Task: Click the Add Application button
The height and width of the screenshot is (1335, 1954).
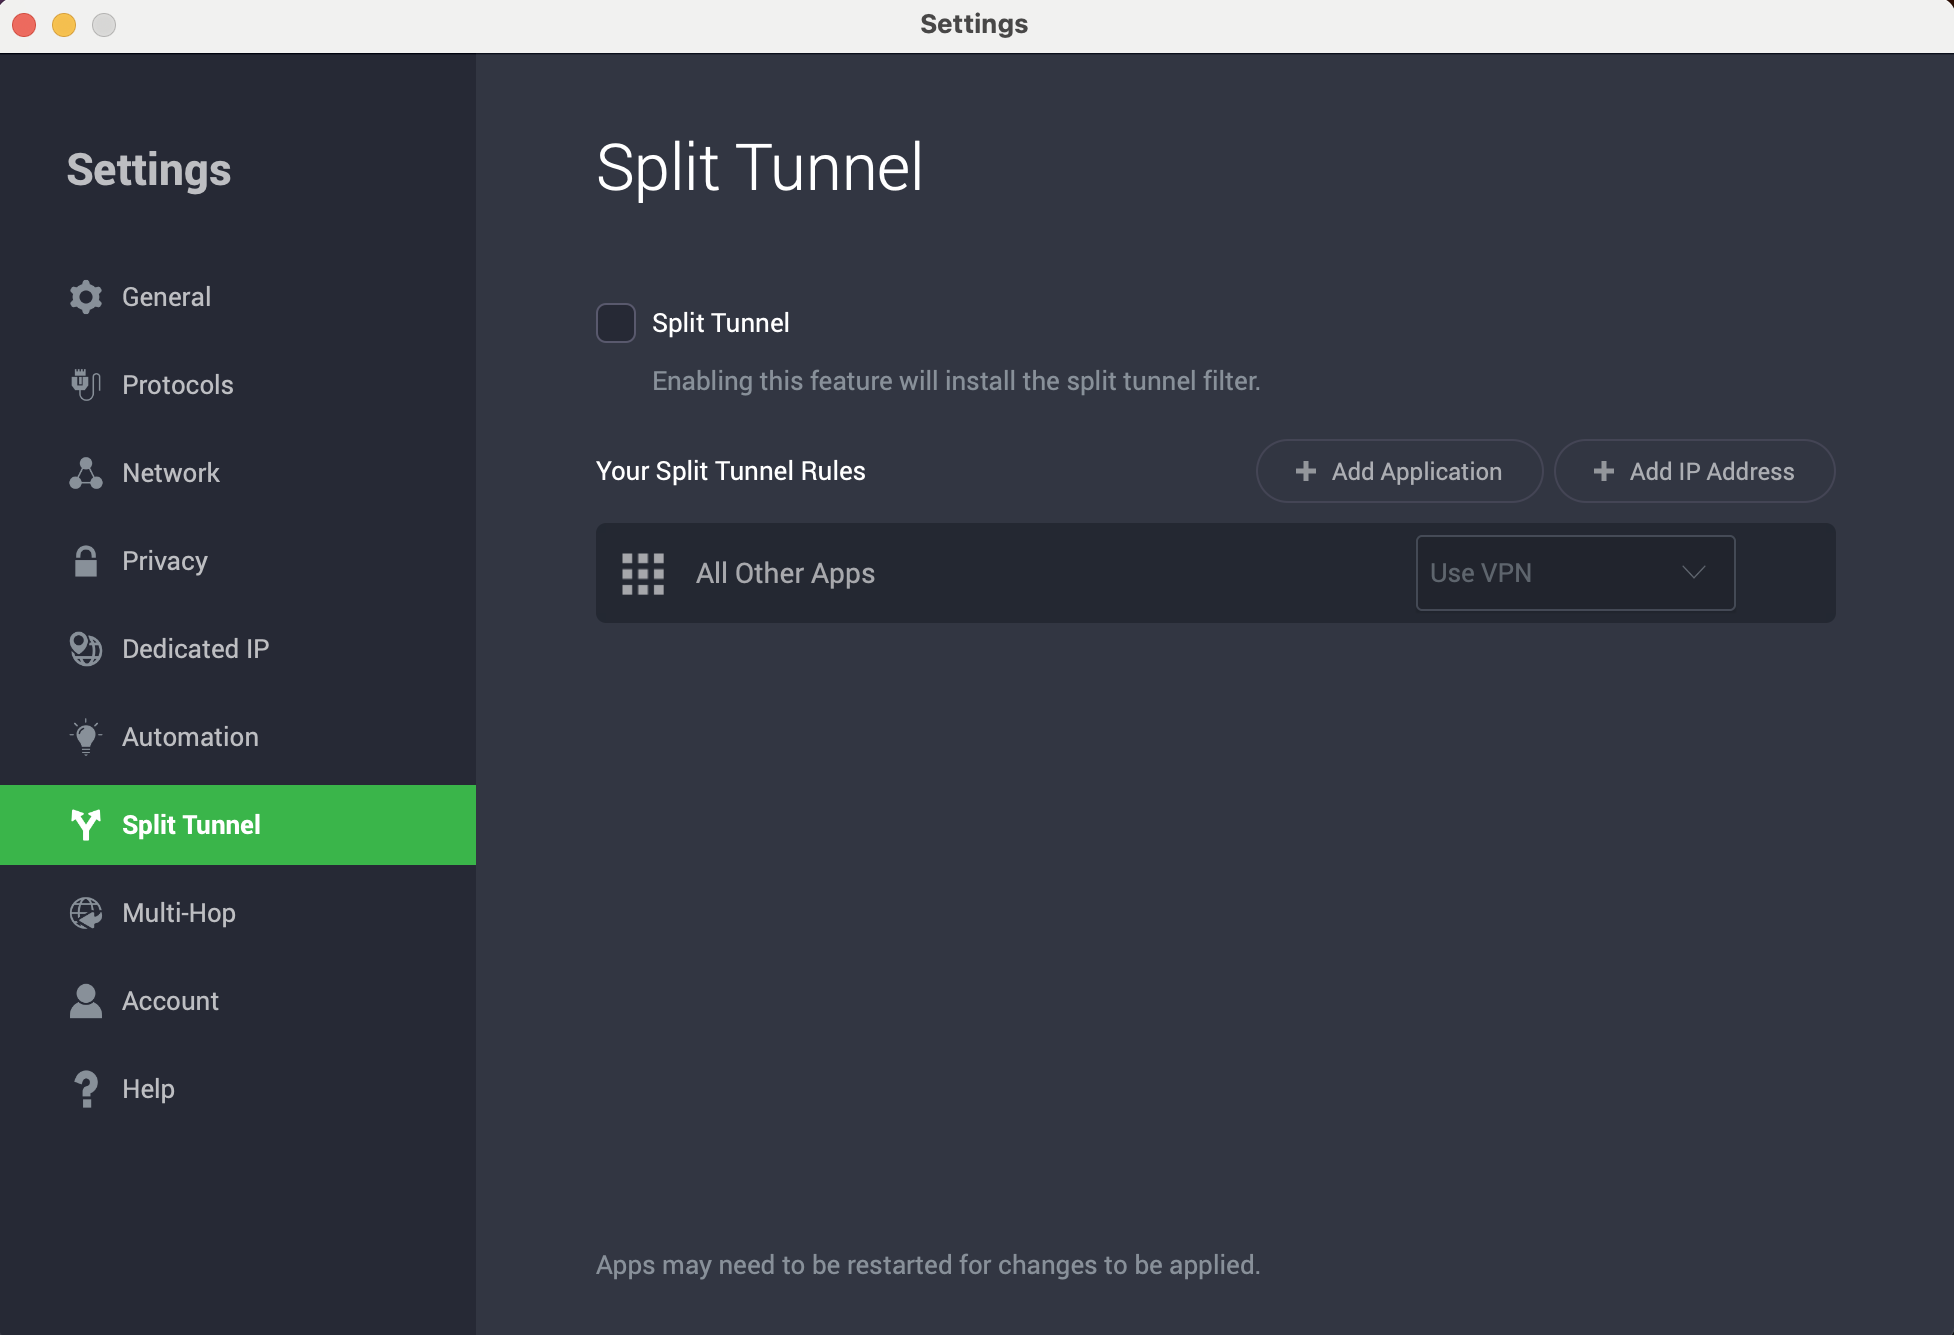Action: click(1398, 471)
